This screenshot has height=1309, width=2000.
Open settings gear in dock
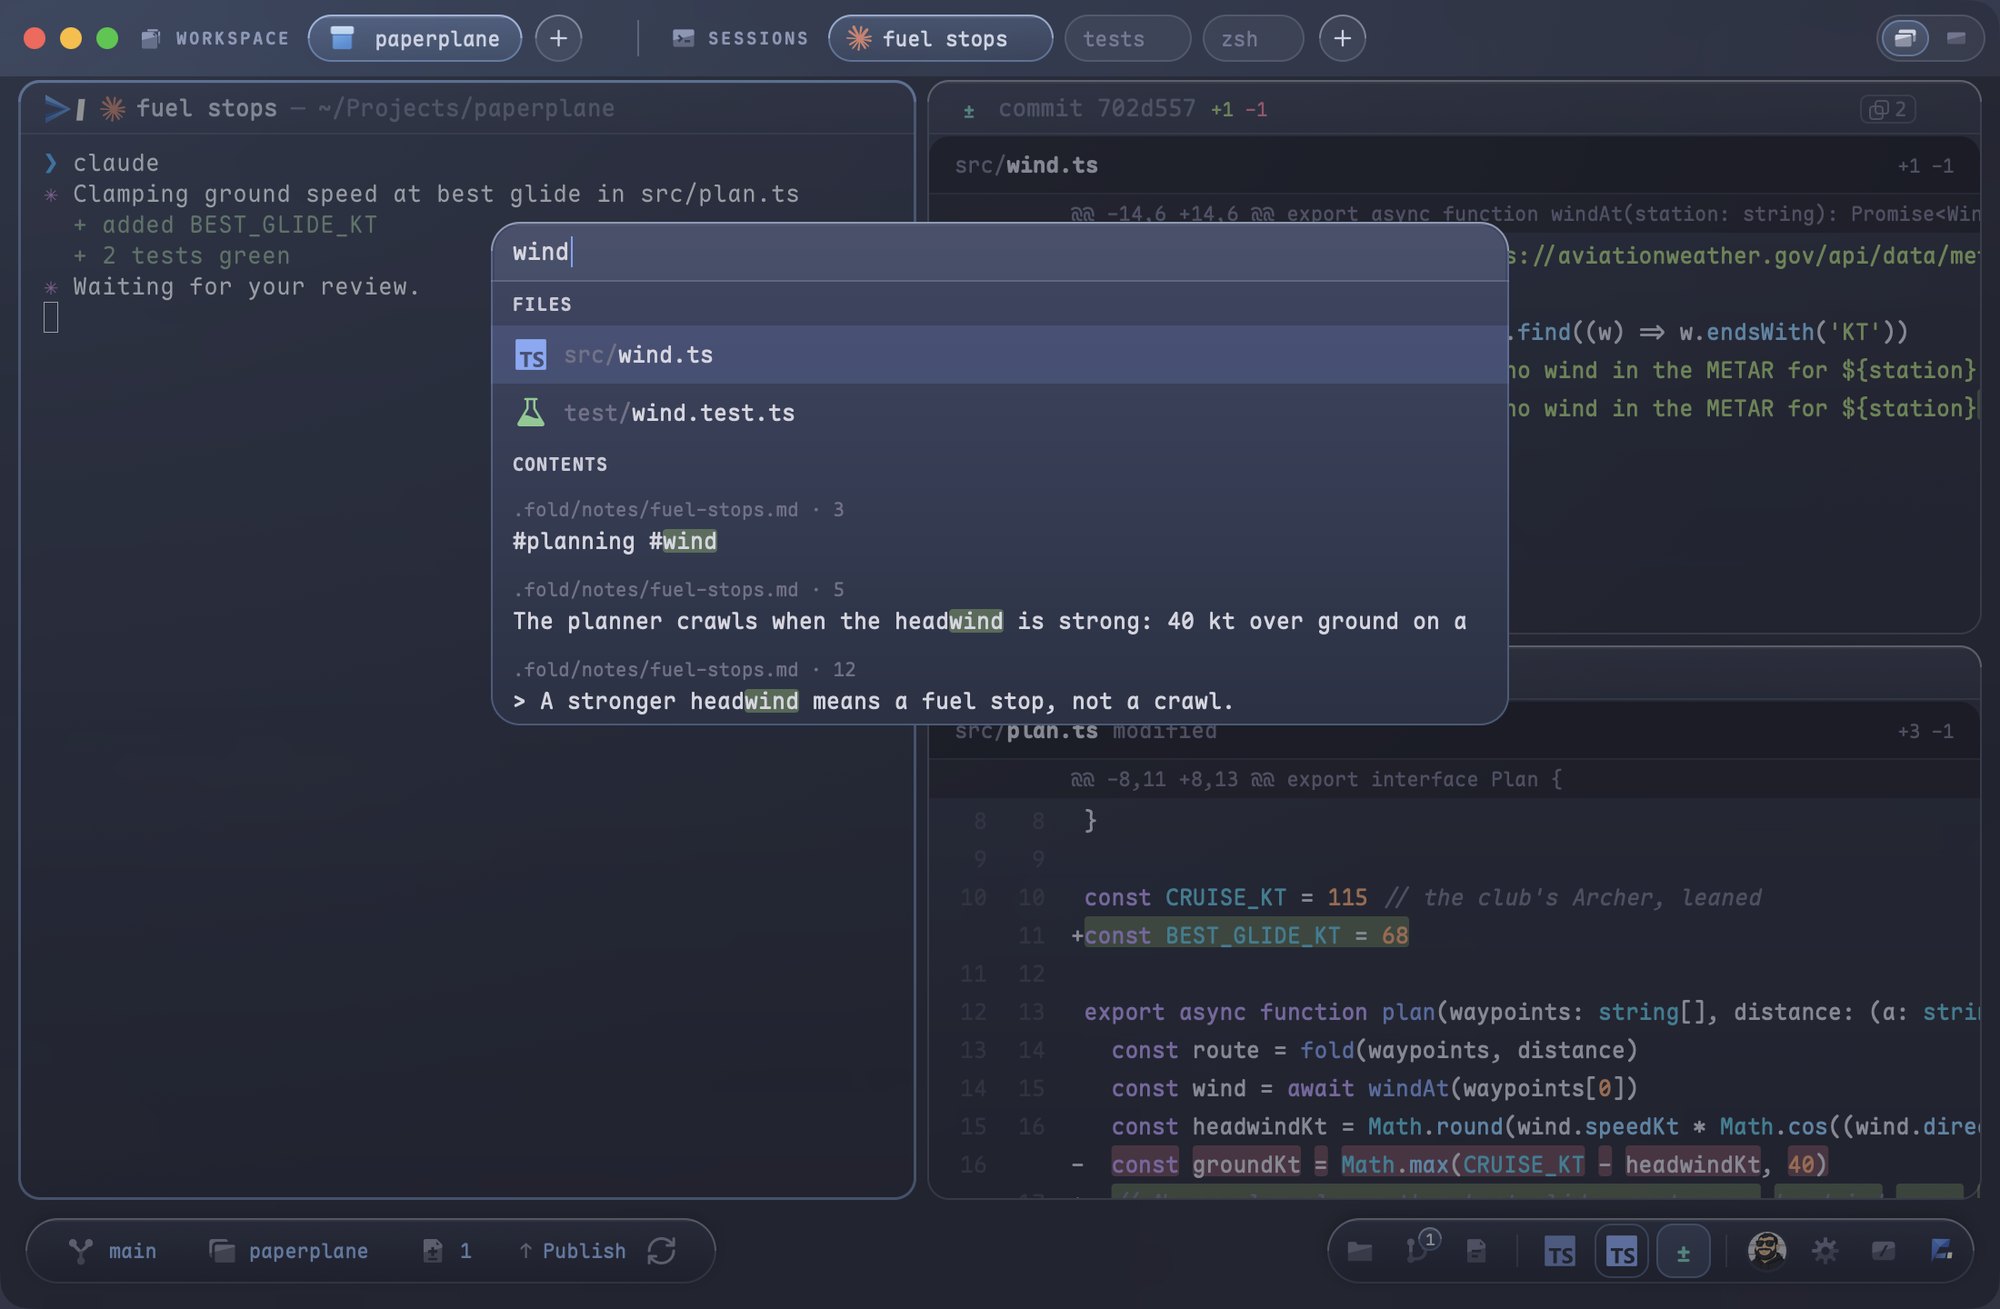[x=1825, y=1251]
